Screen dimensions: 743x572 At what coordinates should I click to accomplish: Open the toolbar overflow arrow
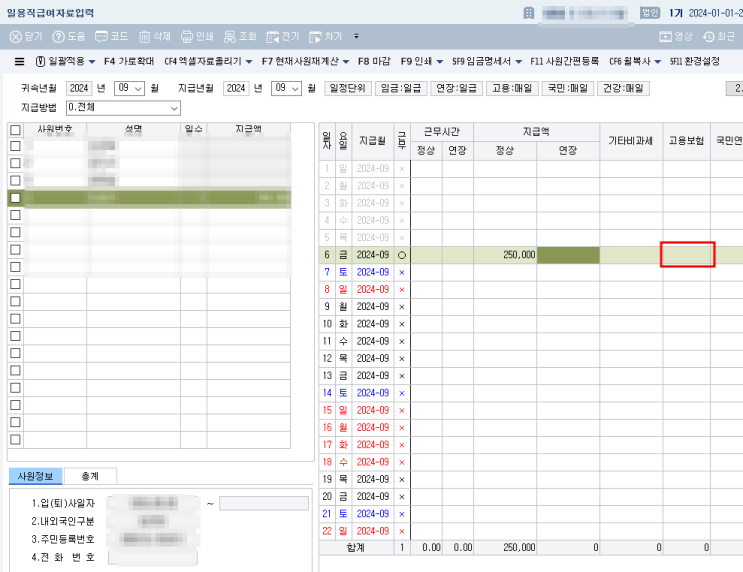(356, 36)
